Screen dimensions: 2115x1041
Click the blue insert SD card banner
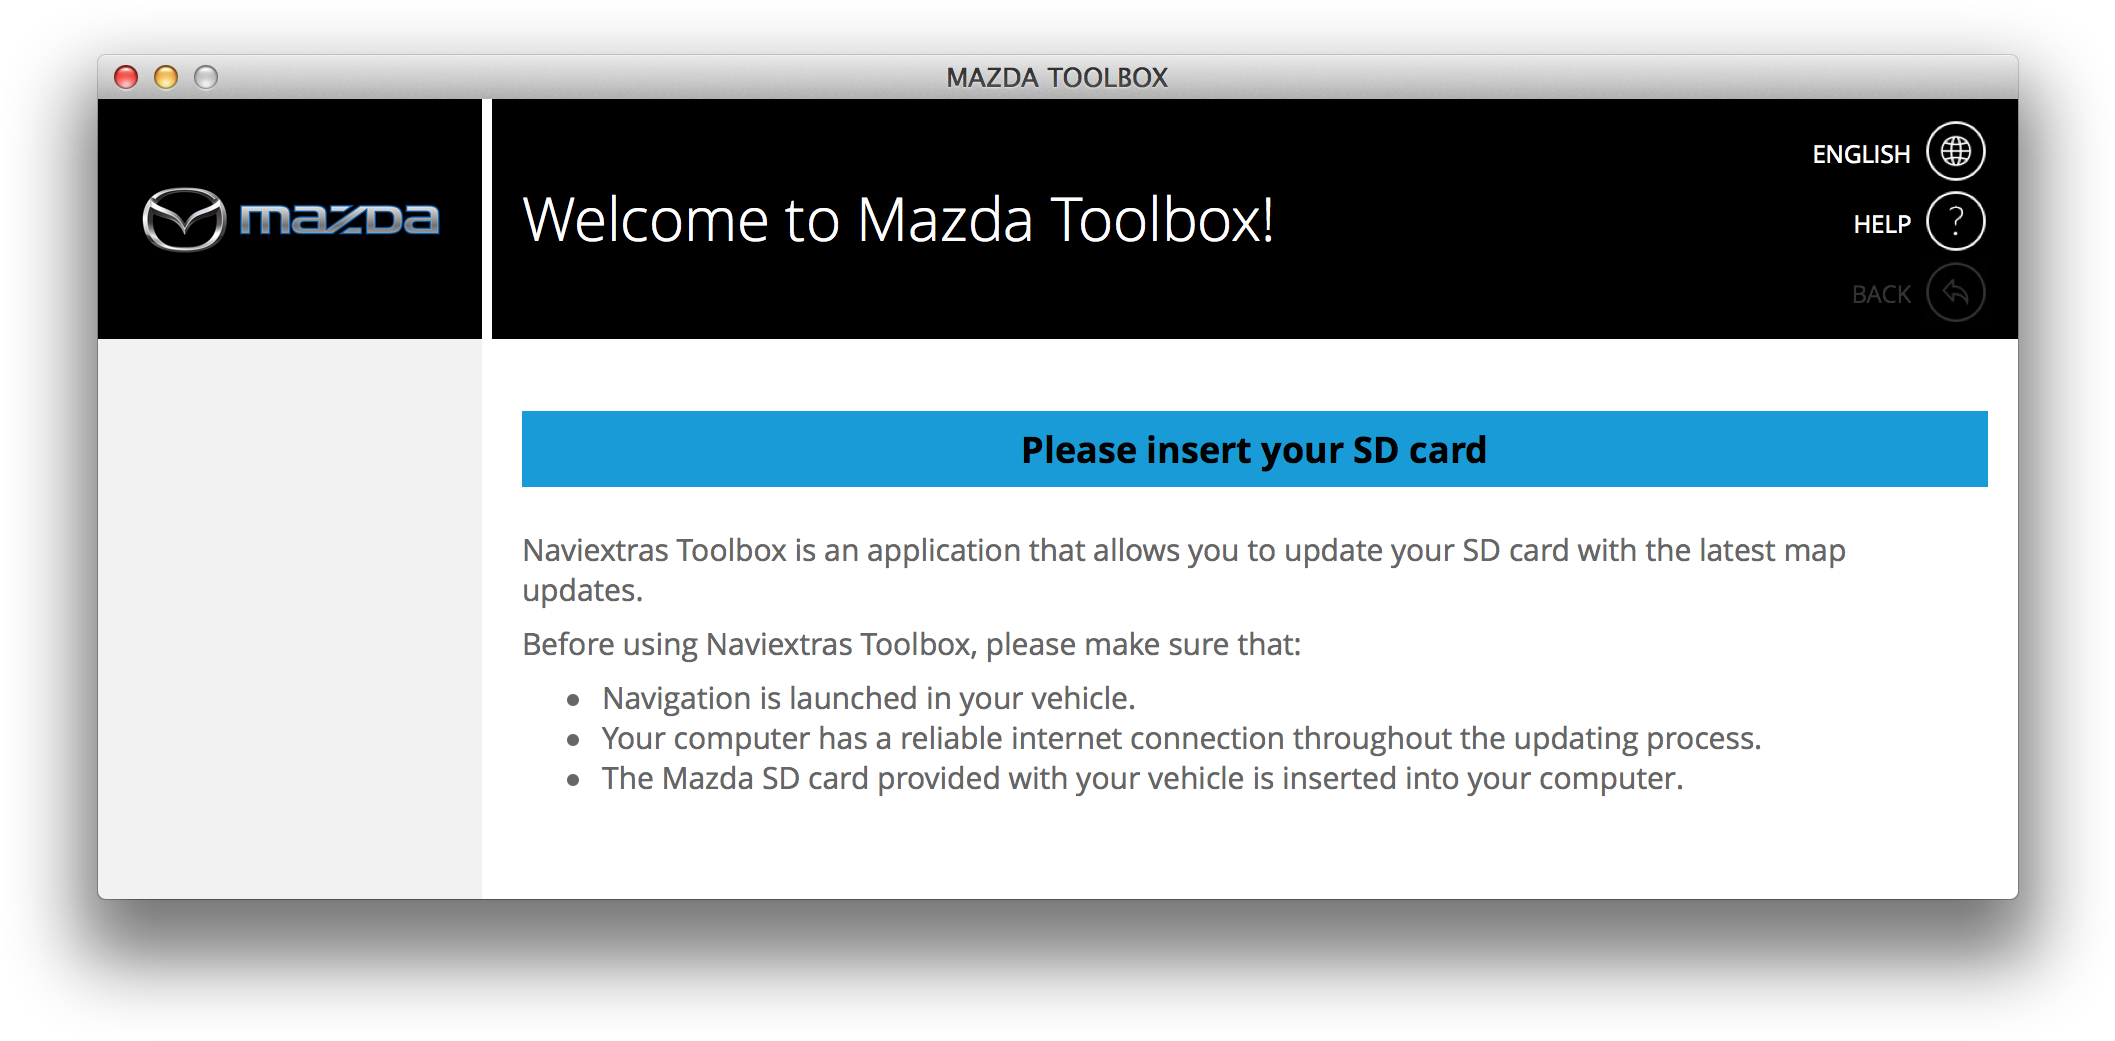point(1254,449)
